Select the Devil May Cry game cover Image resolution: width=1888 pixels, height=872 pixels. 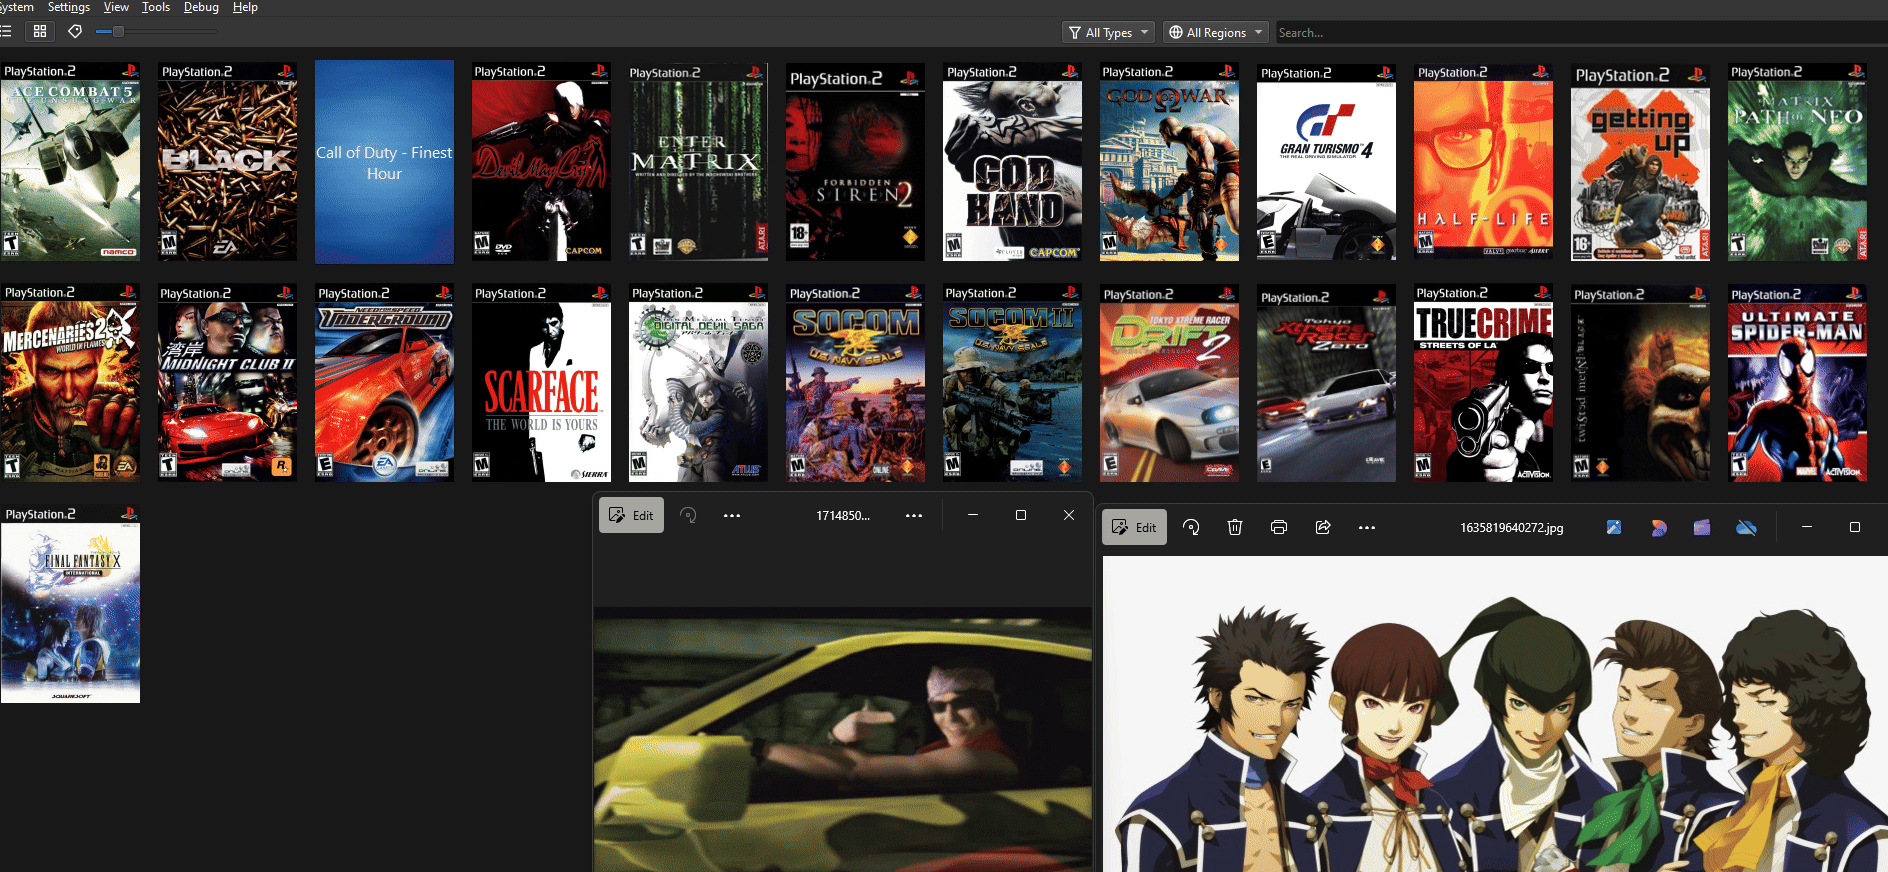tap(541, 162)
